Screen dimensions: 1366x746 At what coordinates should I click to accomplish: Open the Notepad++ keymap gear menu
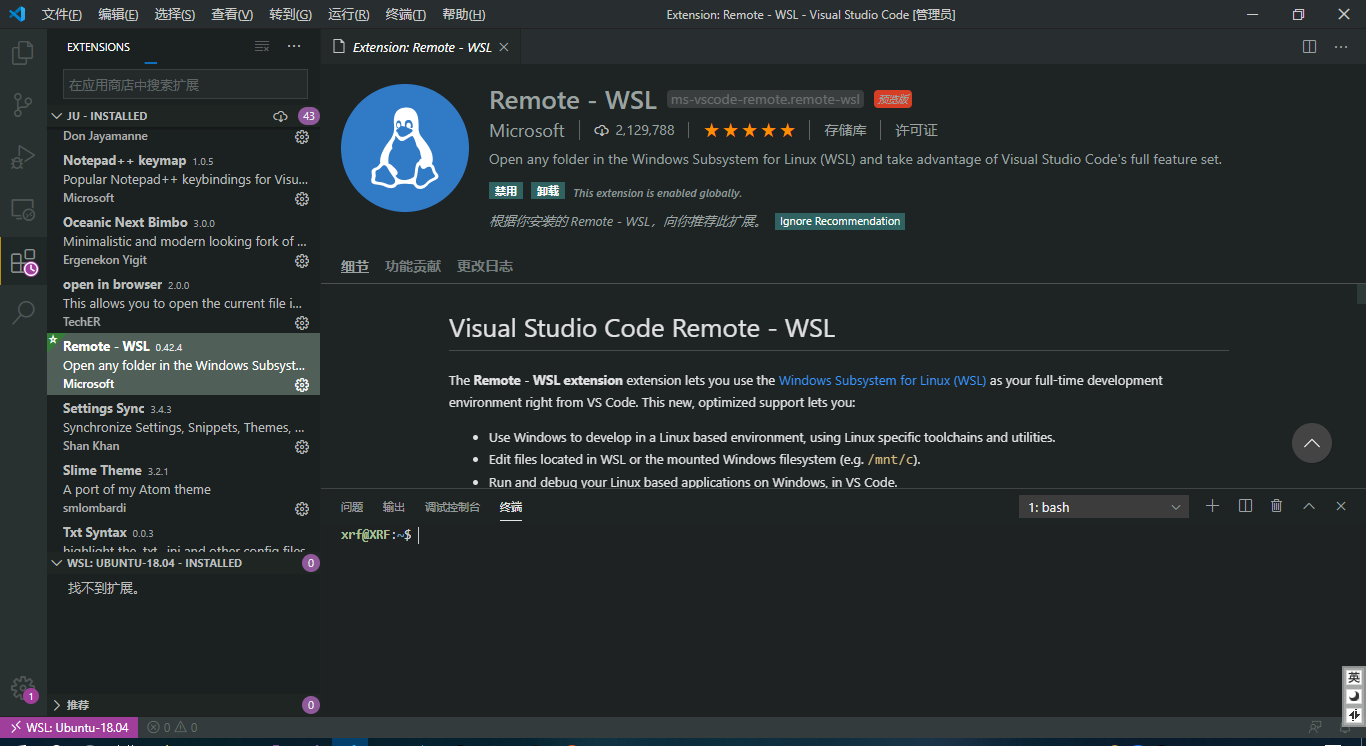pyautogui.click(x=302, y=199)
